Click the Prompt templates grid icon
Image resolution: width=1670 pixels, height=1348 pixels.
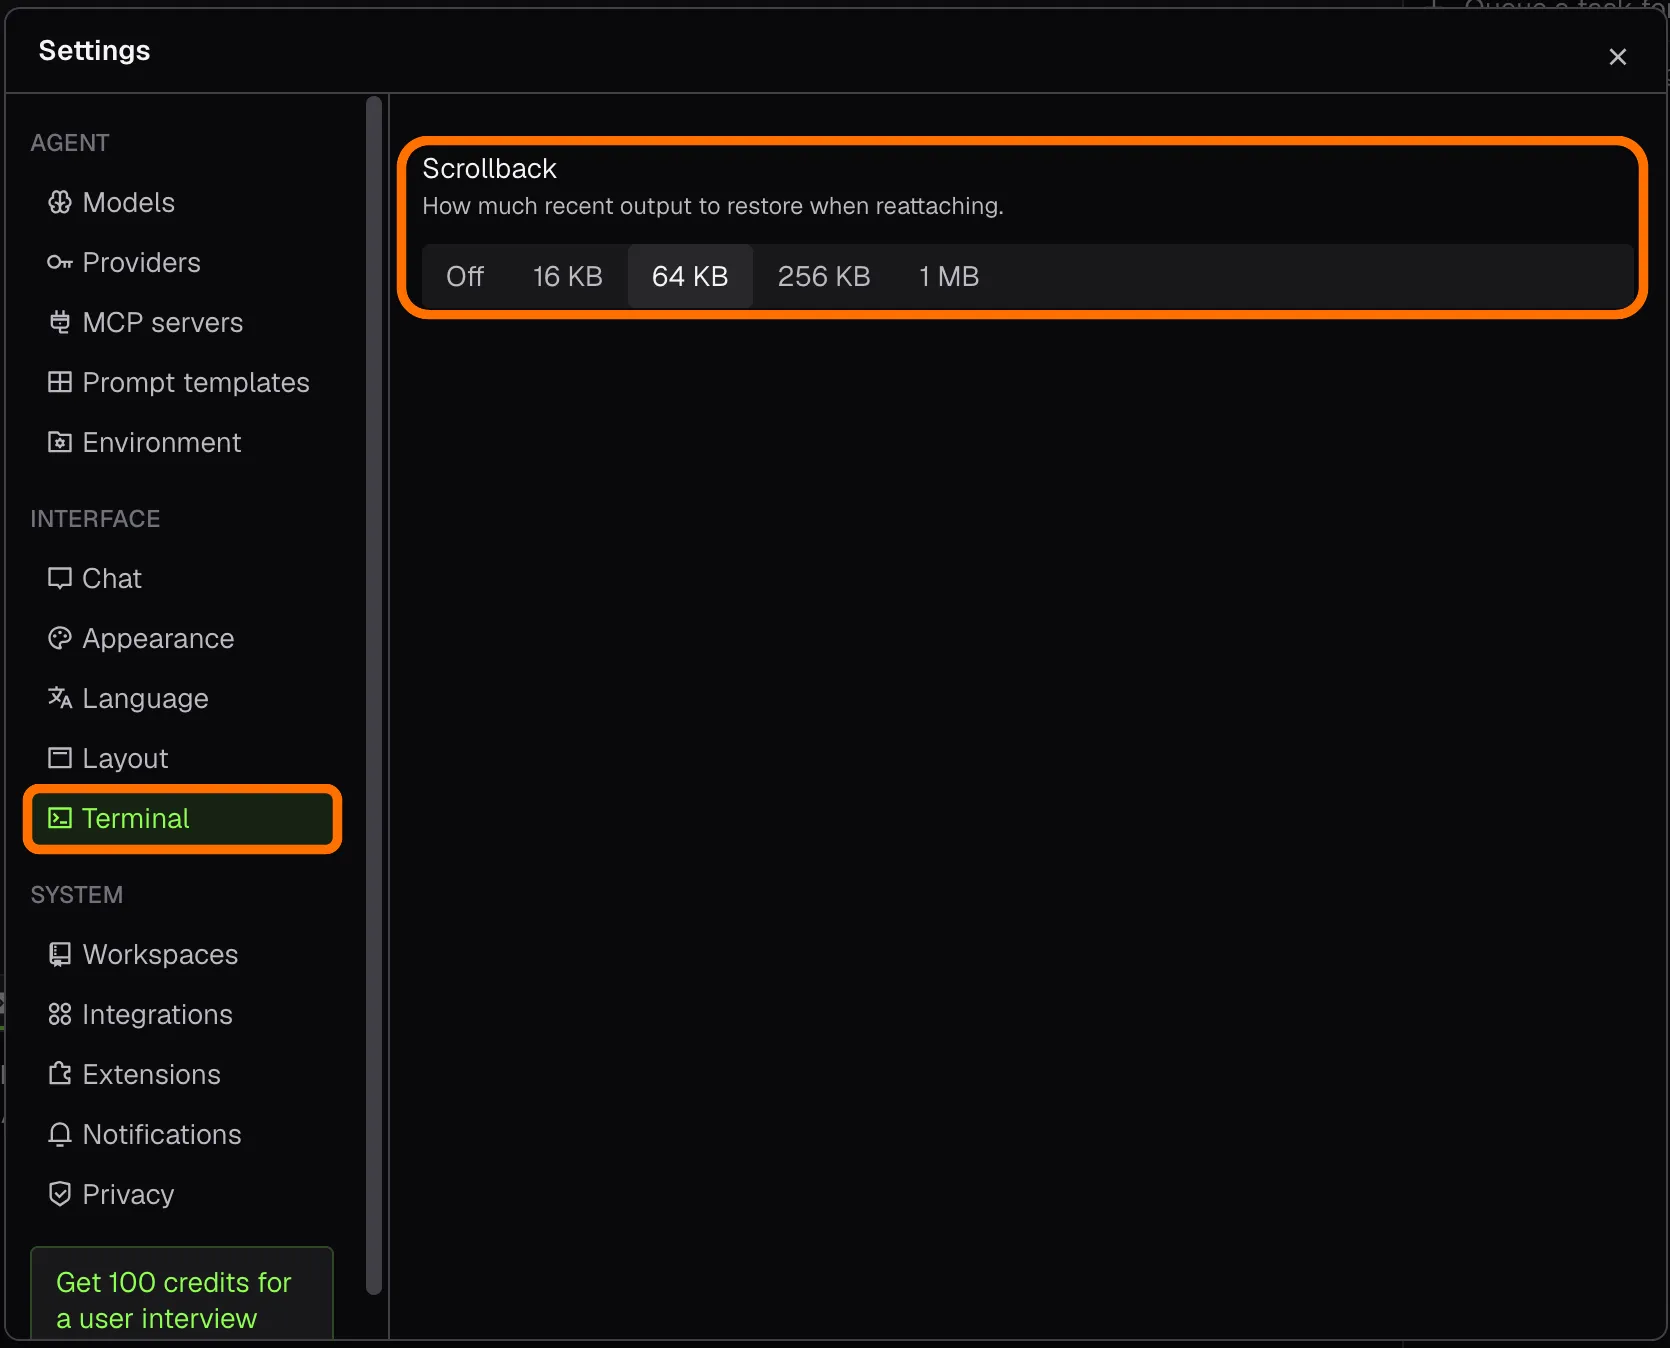click(60, 383)
